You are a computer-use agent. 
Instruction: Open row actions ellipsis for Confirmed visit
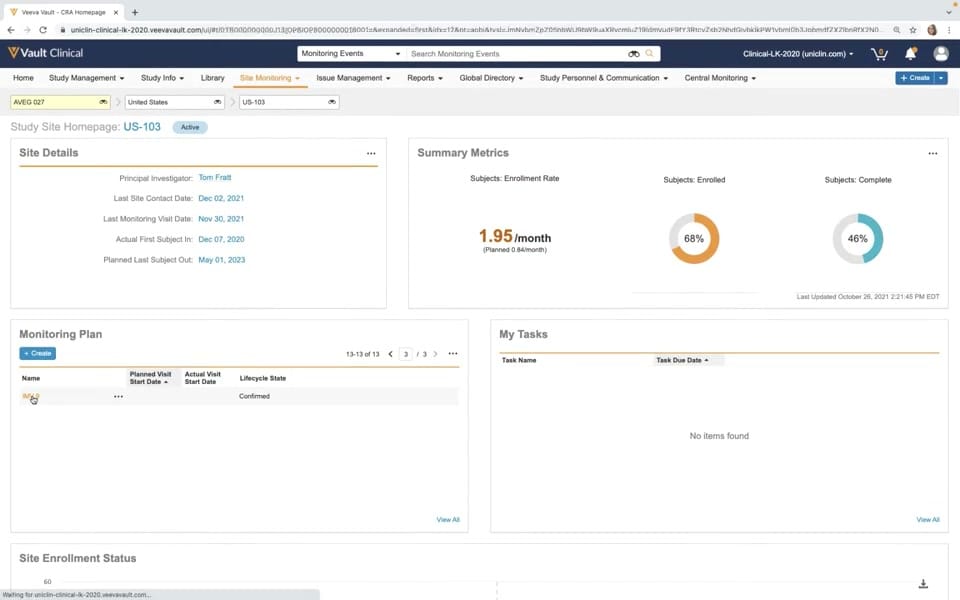click(118, 397)
